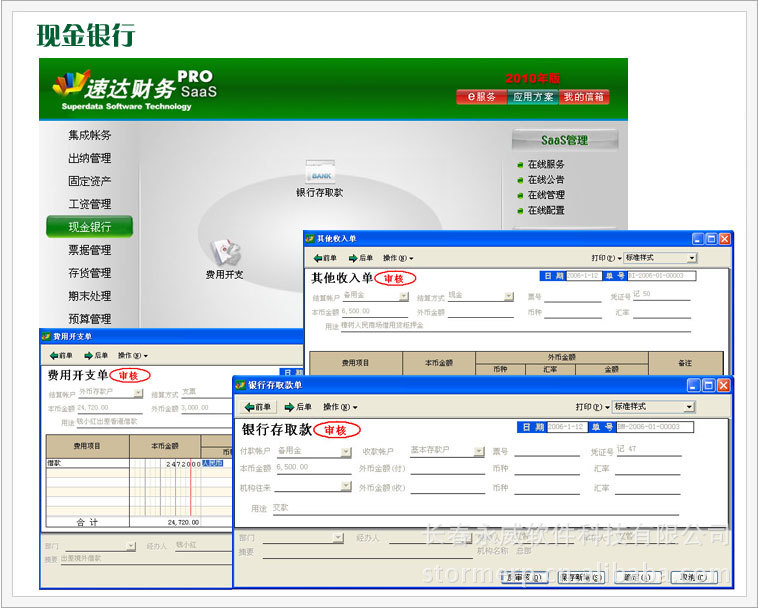The image size is (758, 608).
Task: Click 本币金额 6,500.00 field in 银行存取款
Action: (x=313, y=468)
